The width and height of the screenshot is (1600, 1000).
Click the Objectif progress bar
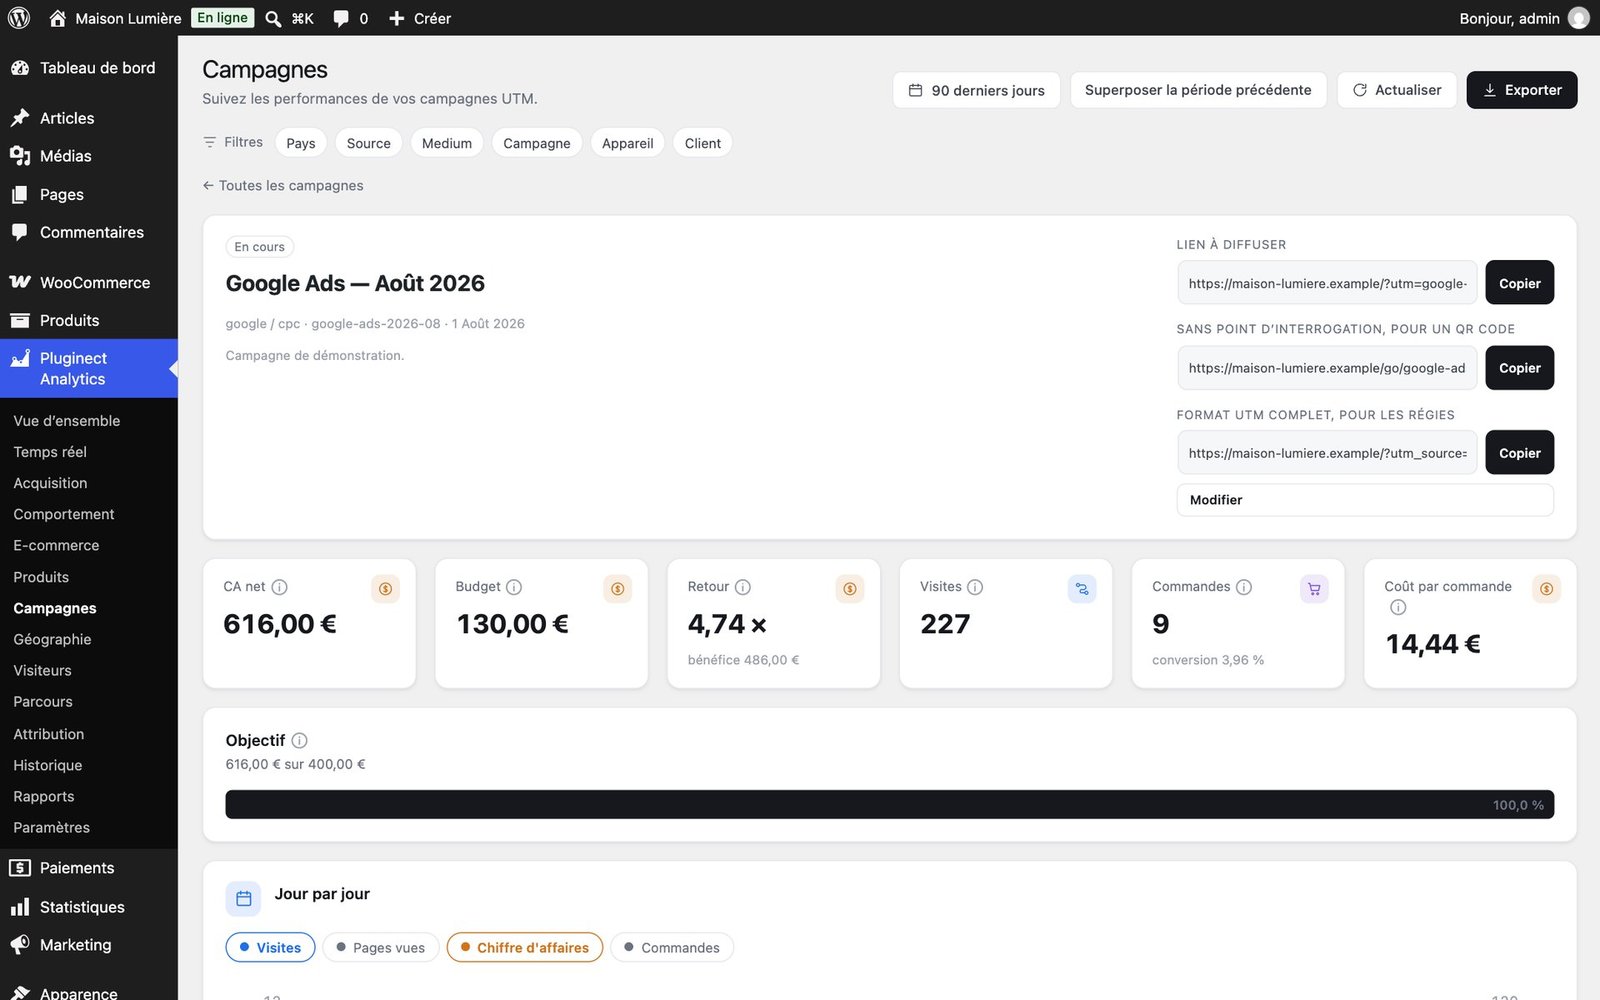890,805
